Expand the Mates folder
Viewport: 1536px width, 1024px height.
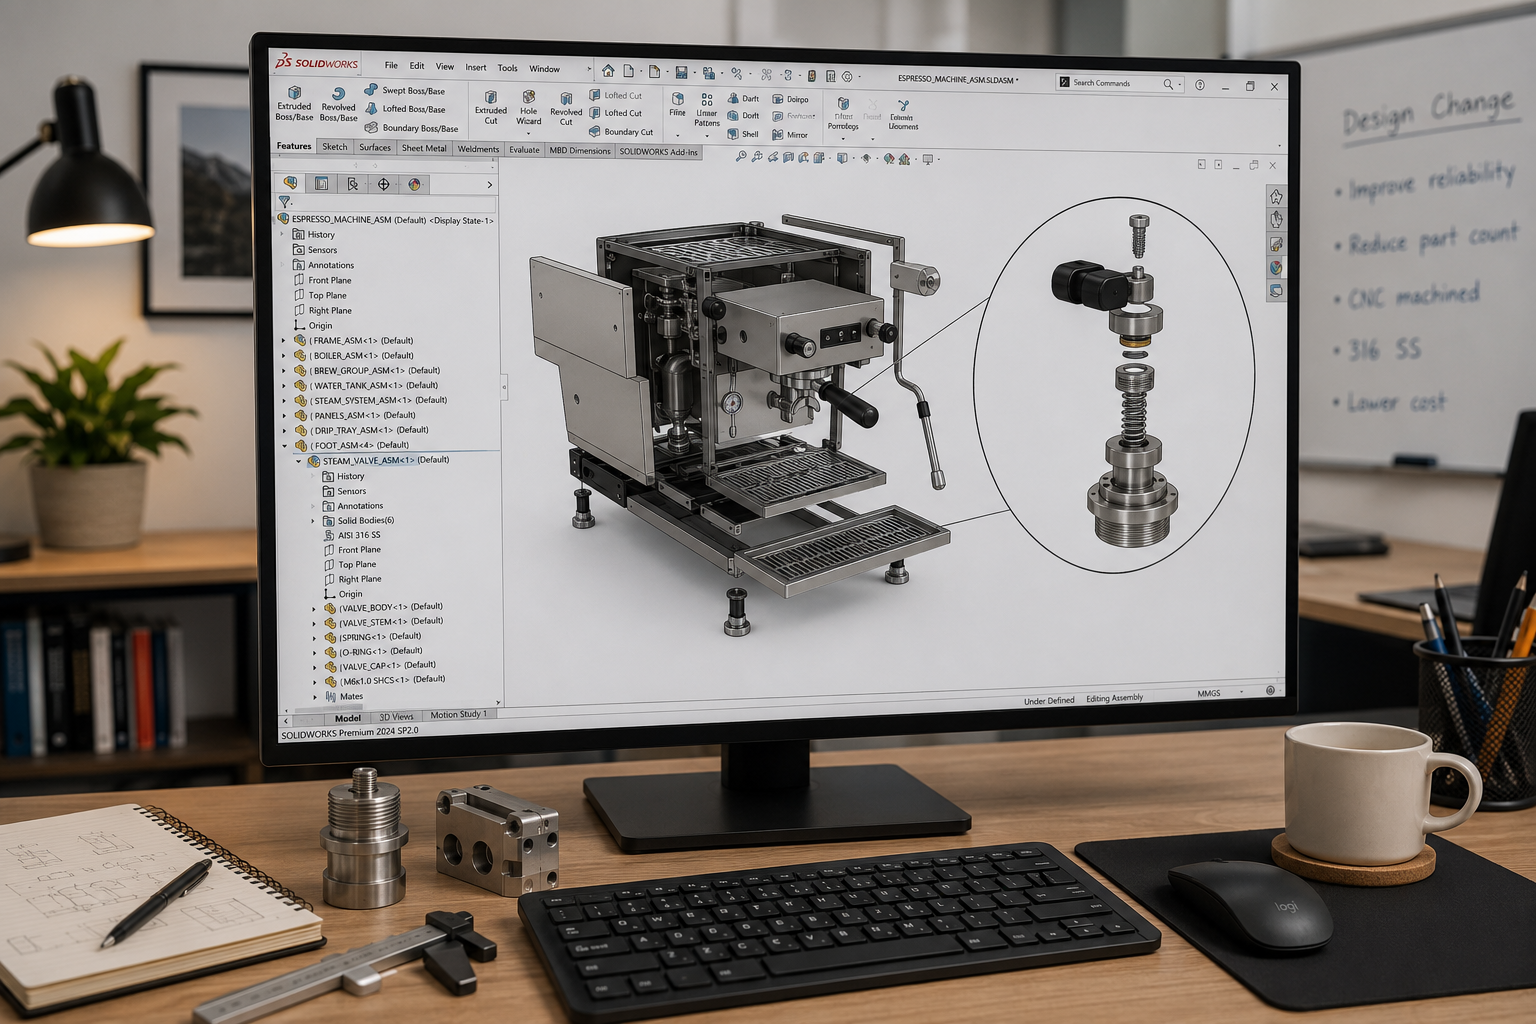point(315,697)
